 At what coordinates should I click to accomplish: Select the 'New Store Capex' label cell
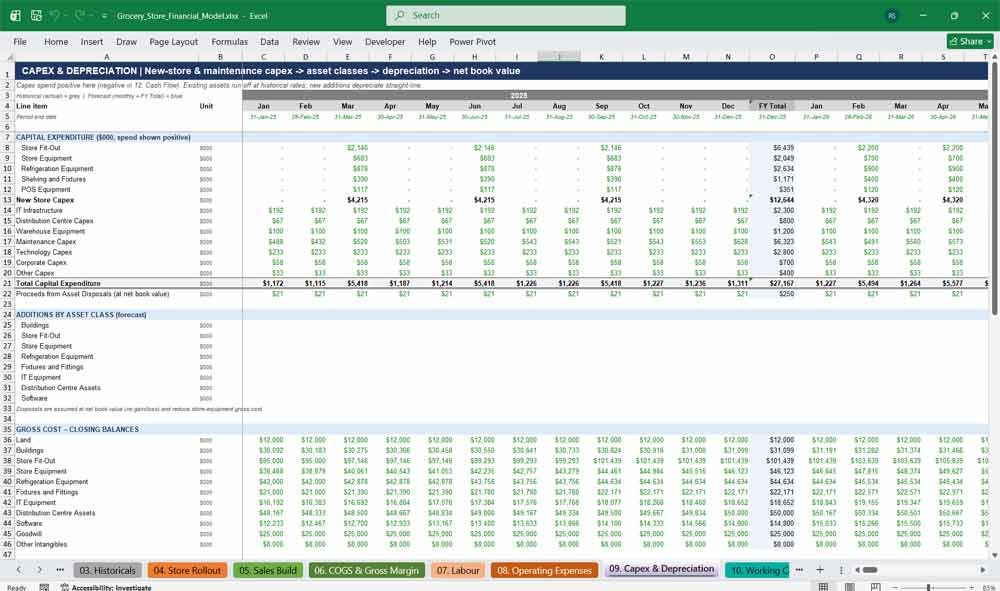pyautogui.click(x=106, y=200)
